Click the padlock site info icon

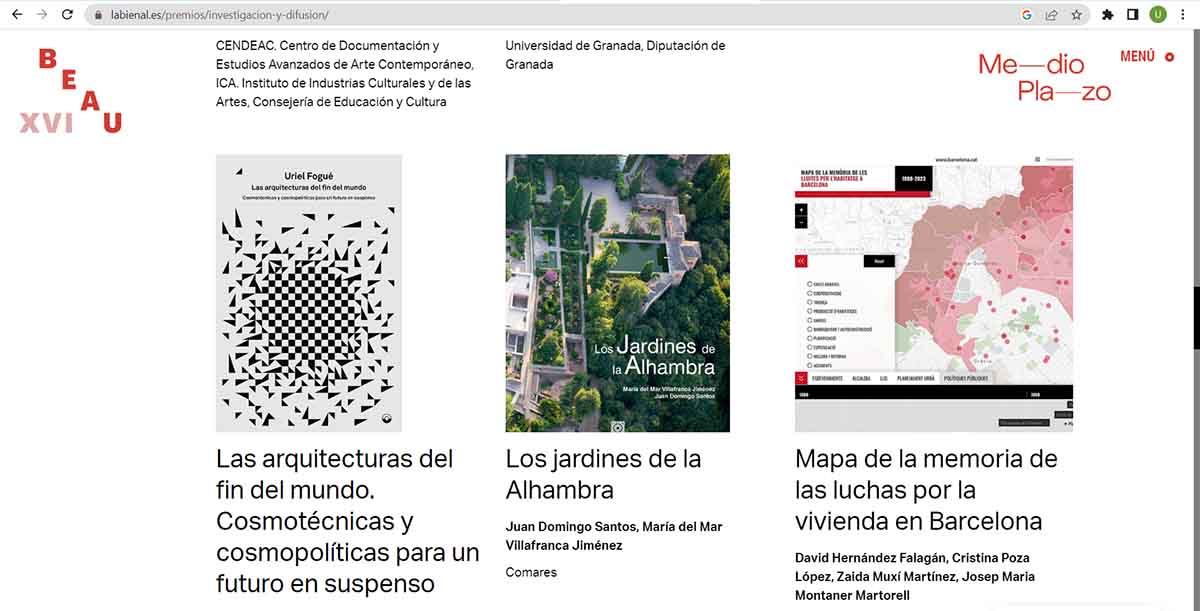pyautogui.click(x=98, y=15)
